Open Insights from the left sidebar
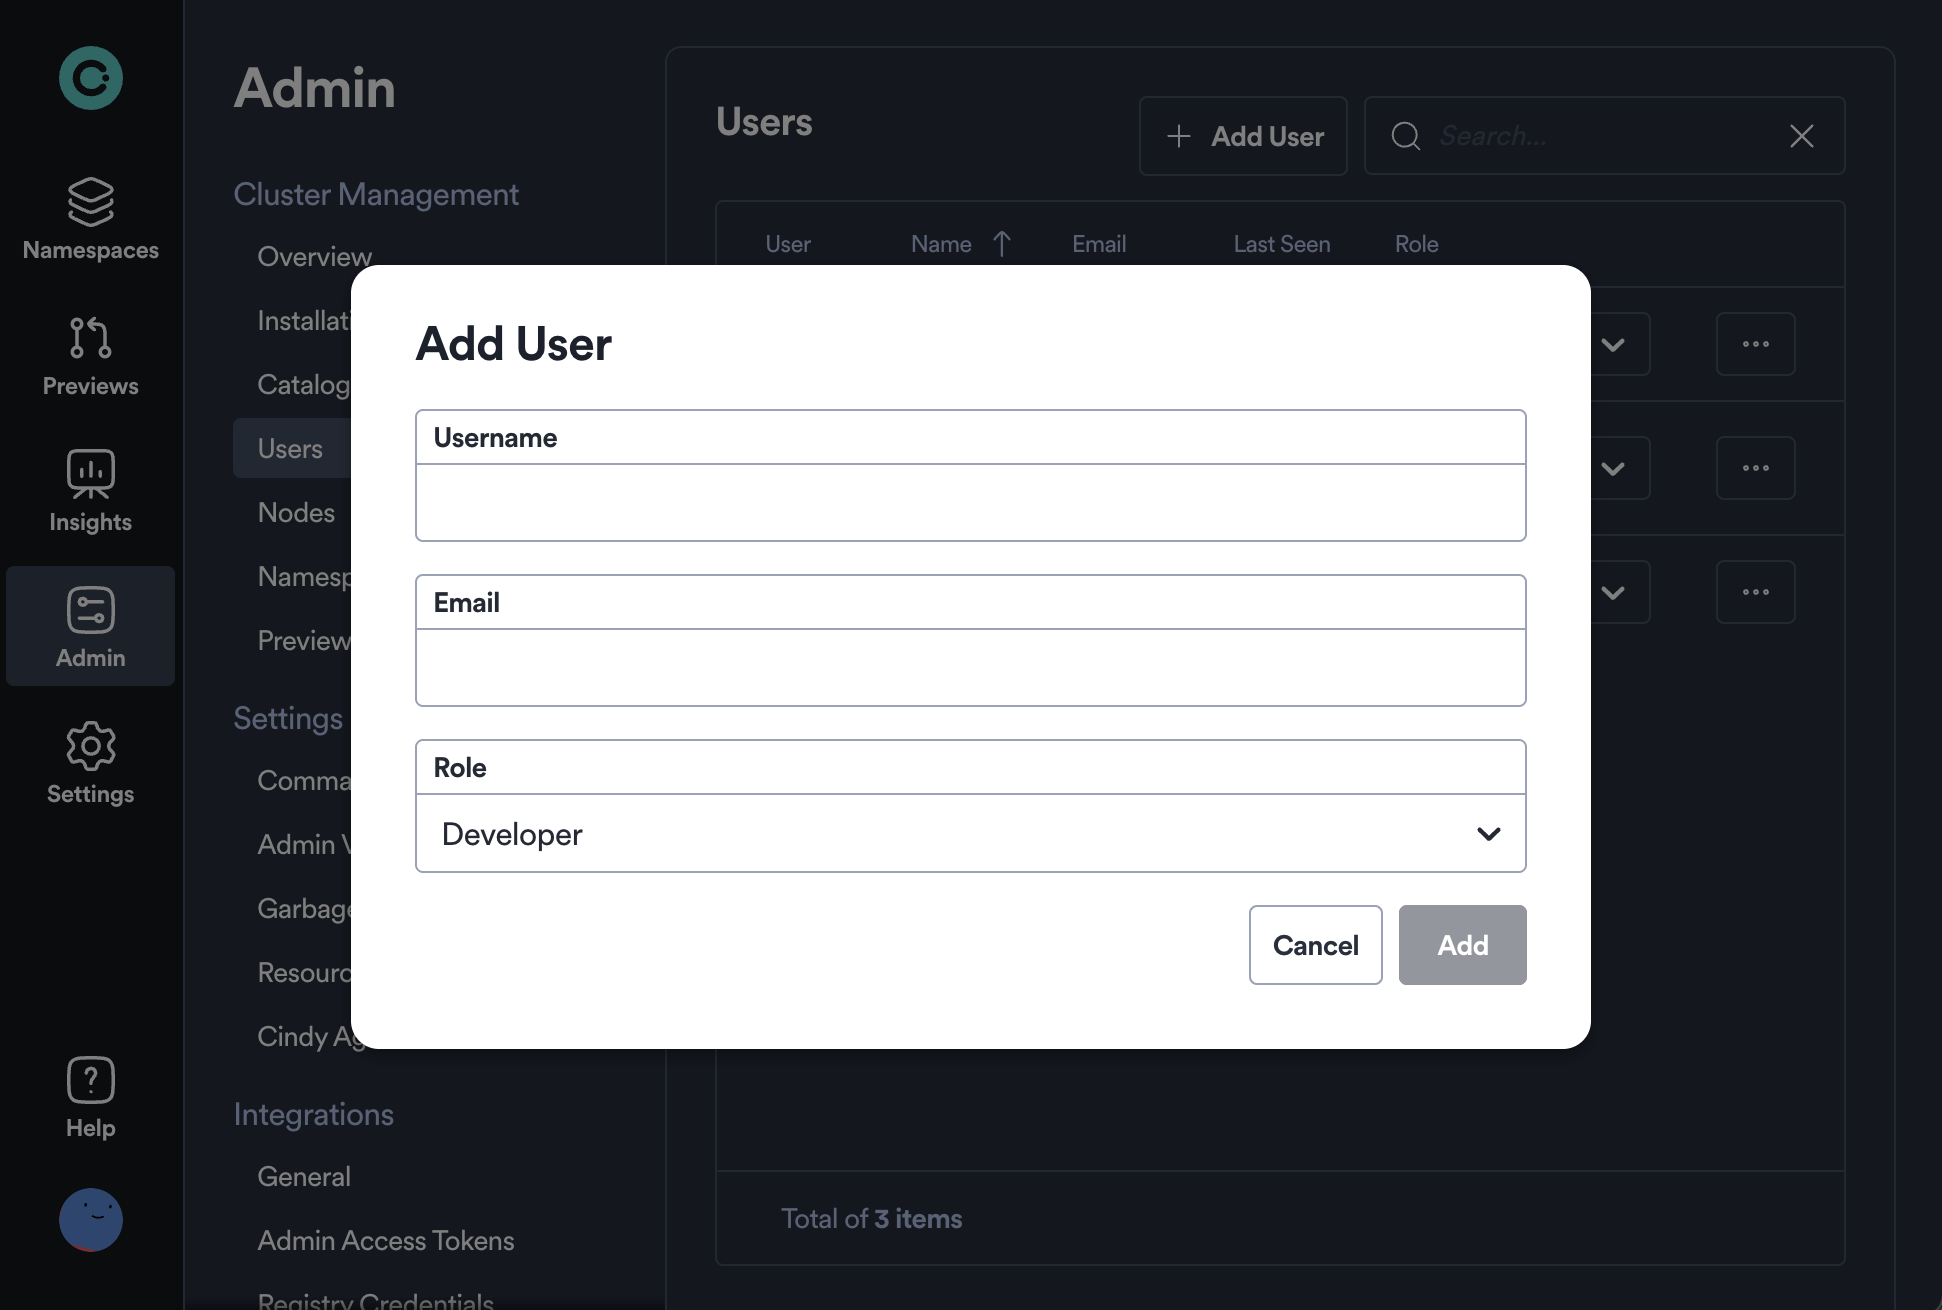This screenshot has height=1310, width=1942. (90, 490)
